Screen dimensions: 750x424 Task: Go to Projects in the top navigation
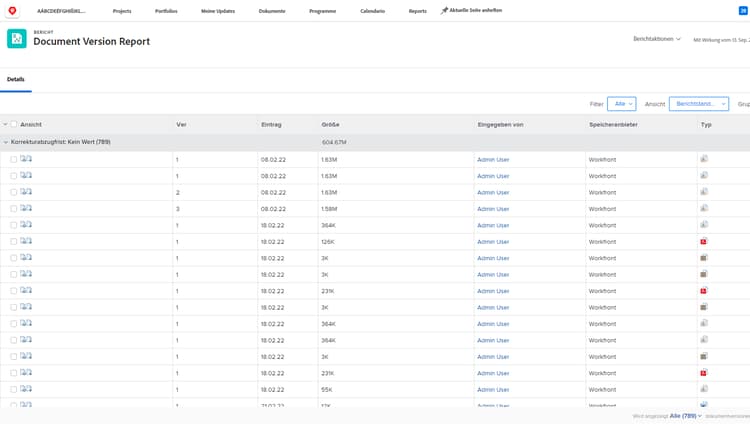[x=122, y=10]
